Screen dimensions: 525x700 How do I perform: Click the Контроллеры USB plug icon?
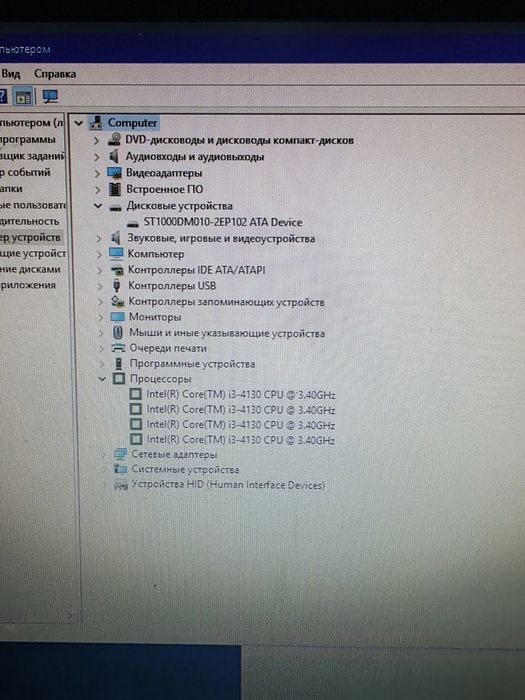117,286
